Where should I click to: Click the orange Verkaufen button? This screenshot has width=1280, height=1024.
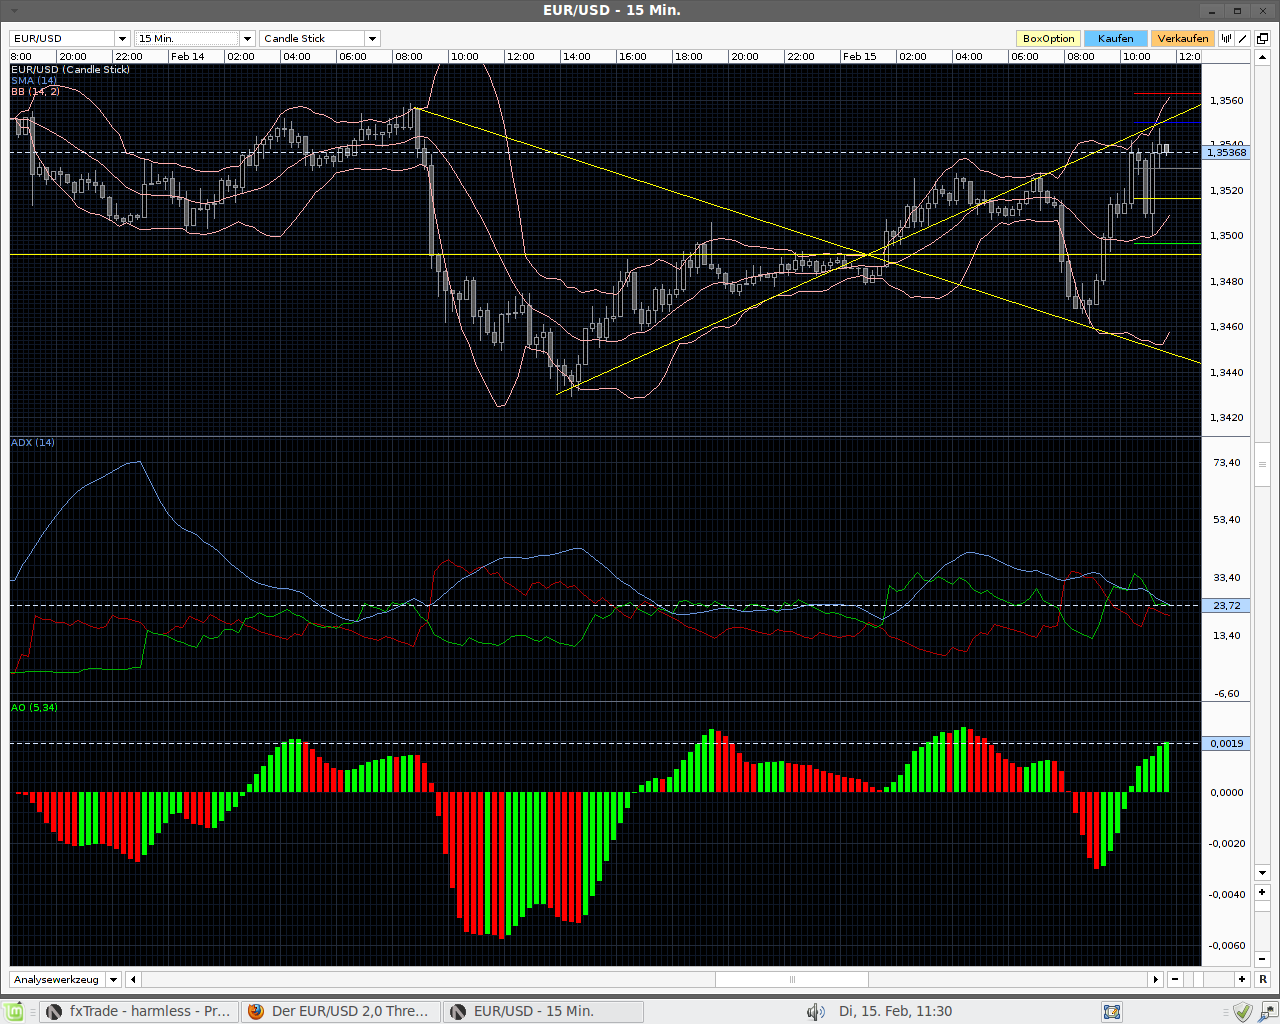[x=1182, y=37]
